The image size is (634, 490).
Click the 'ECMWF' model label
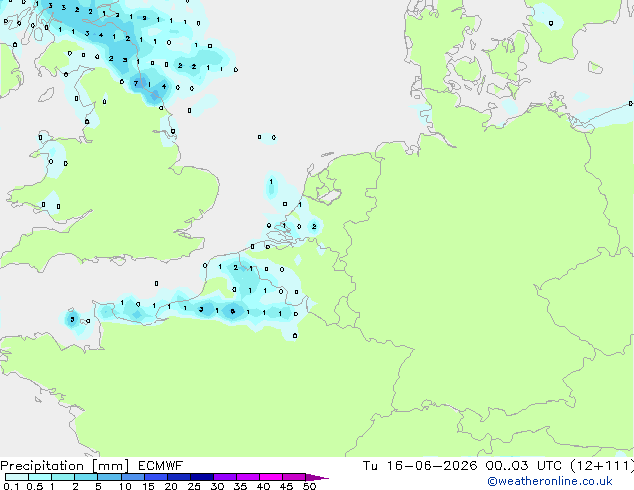pyautogui.click(x=161, y=466)
